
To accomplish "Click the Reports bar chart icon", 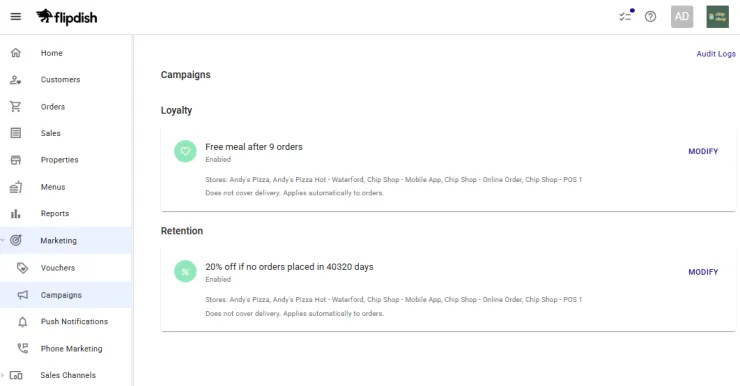I will [x=16, y=214].
